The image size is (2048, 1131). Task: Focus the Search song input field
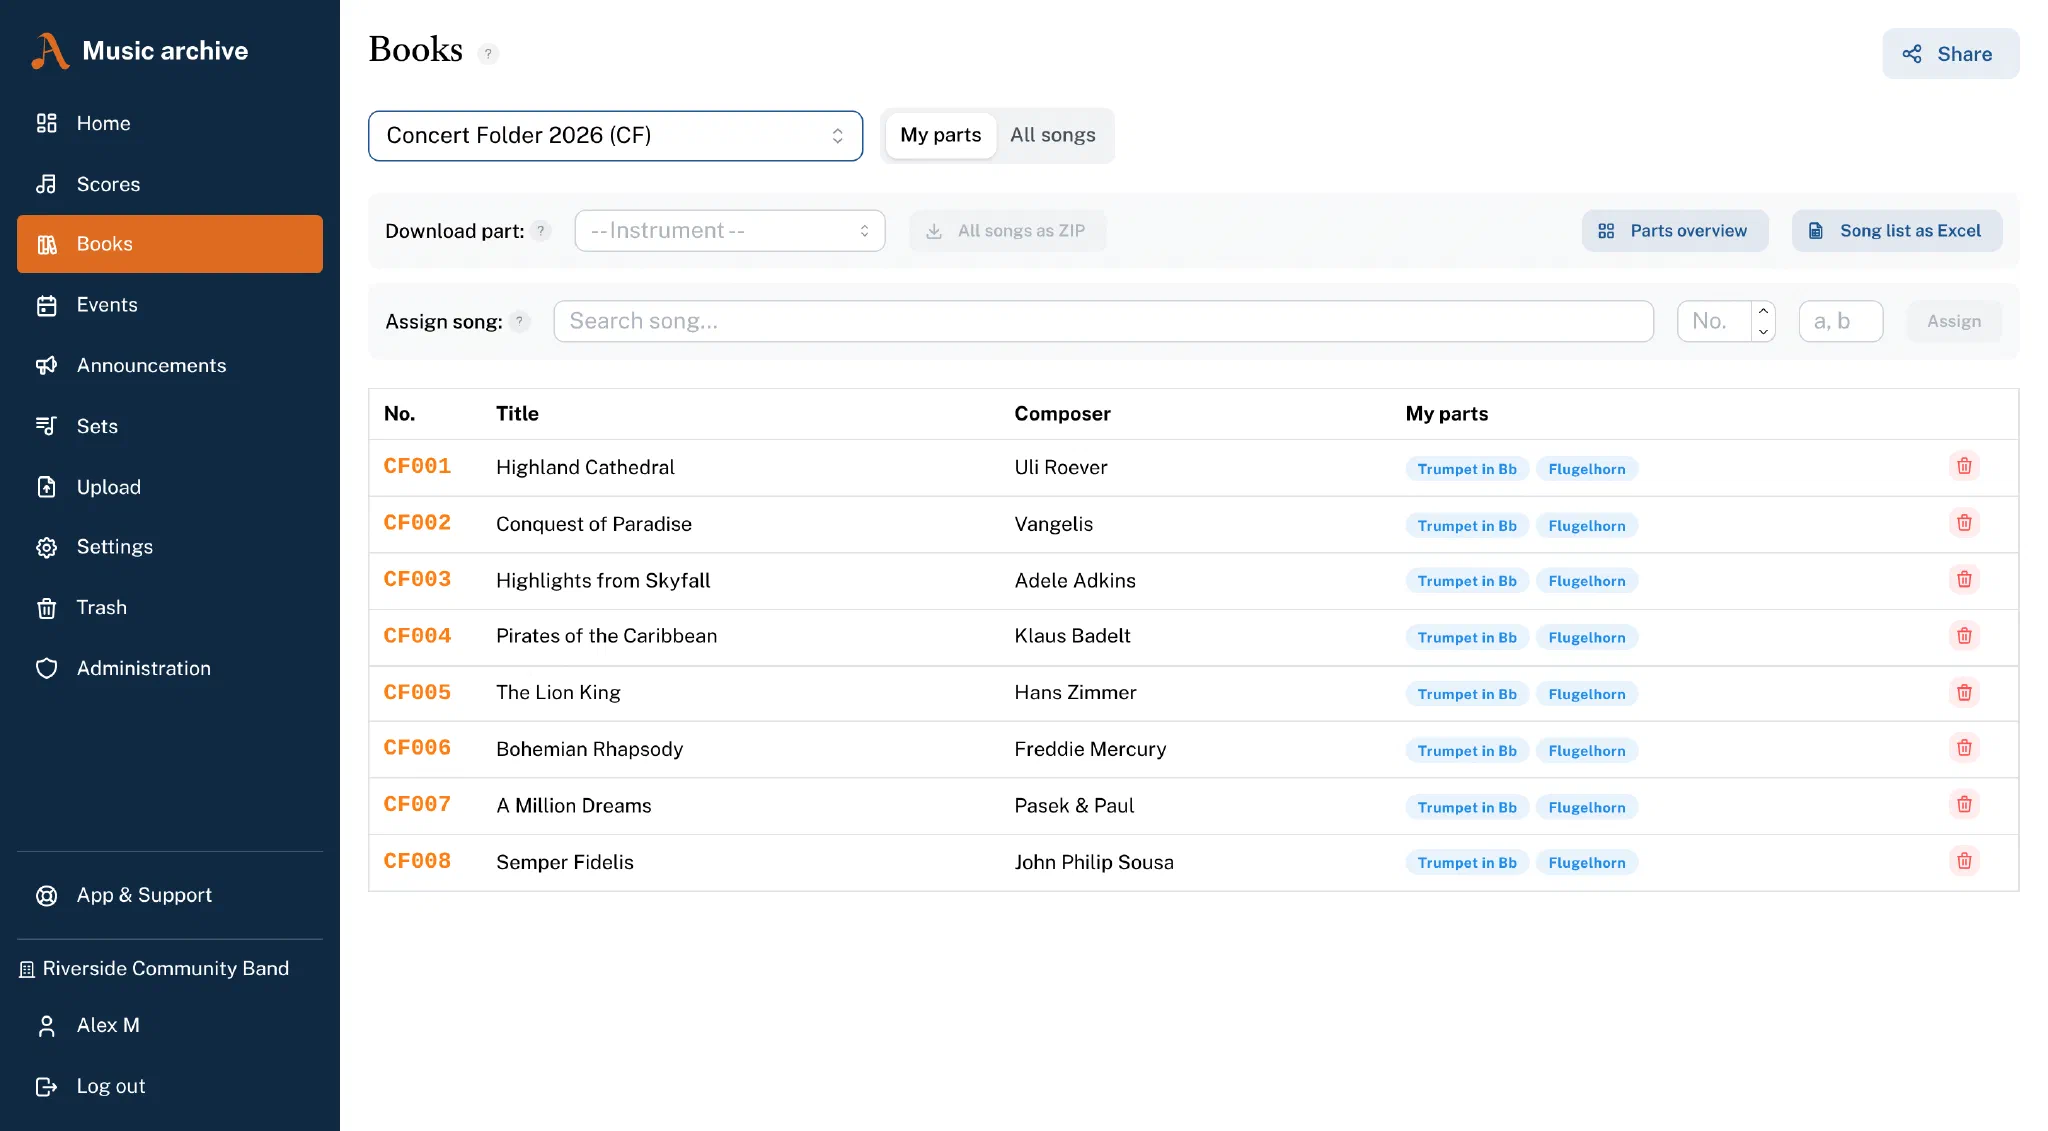tap(1103, 321)
